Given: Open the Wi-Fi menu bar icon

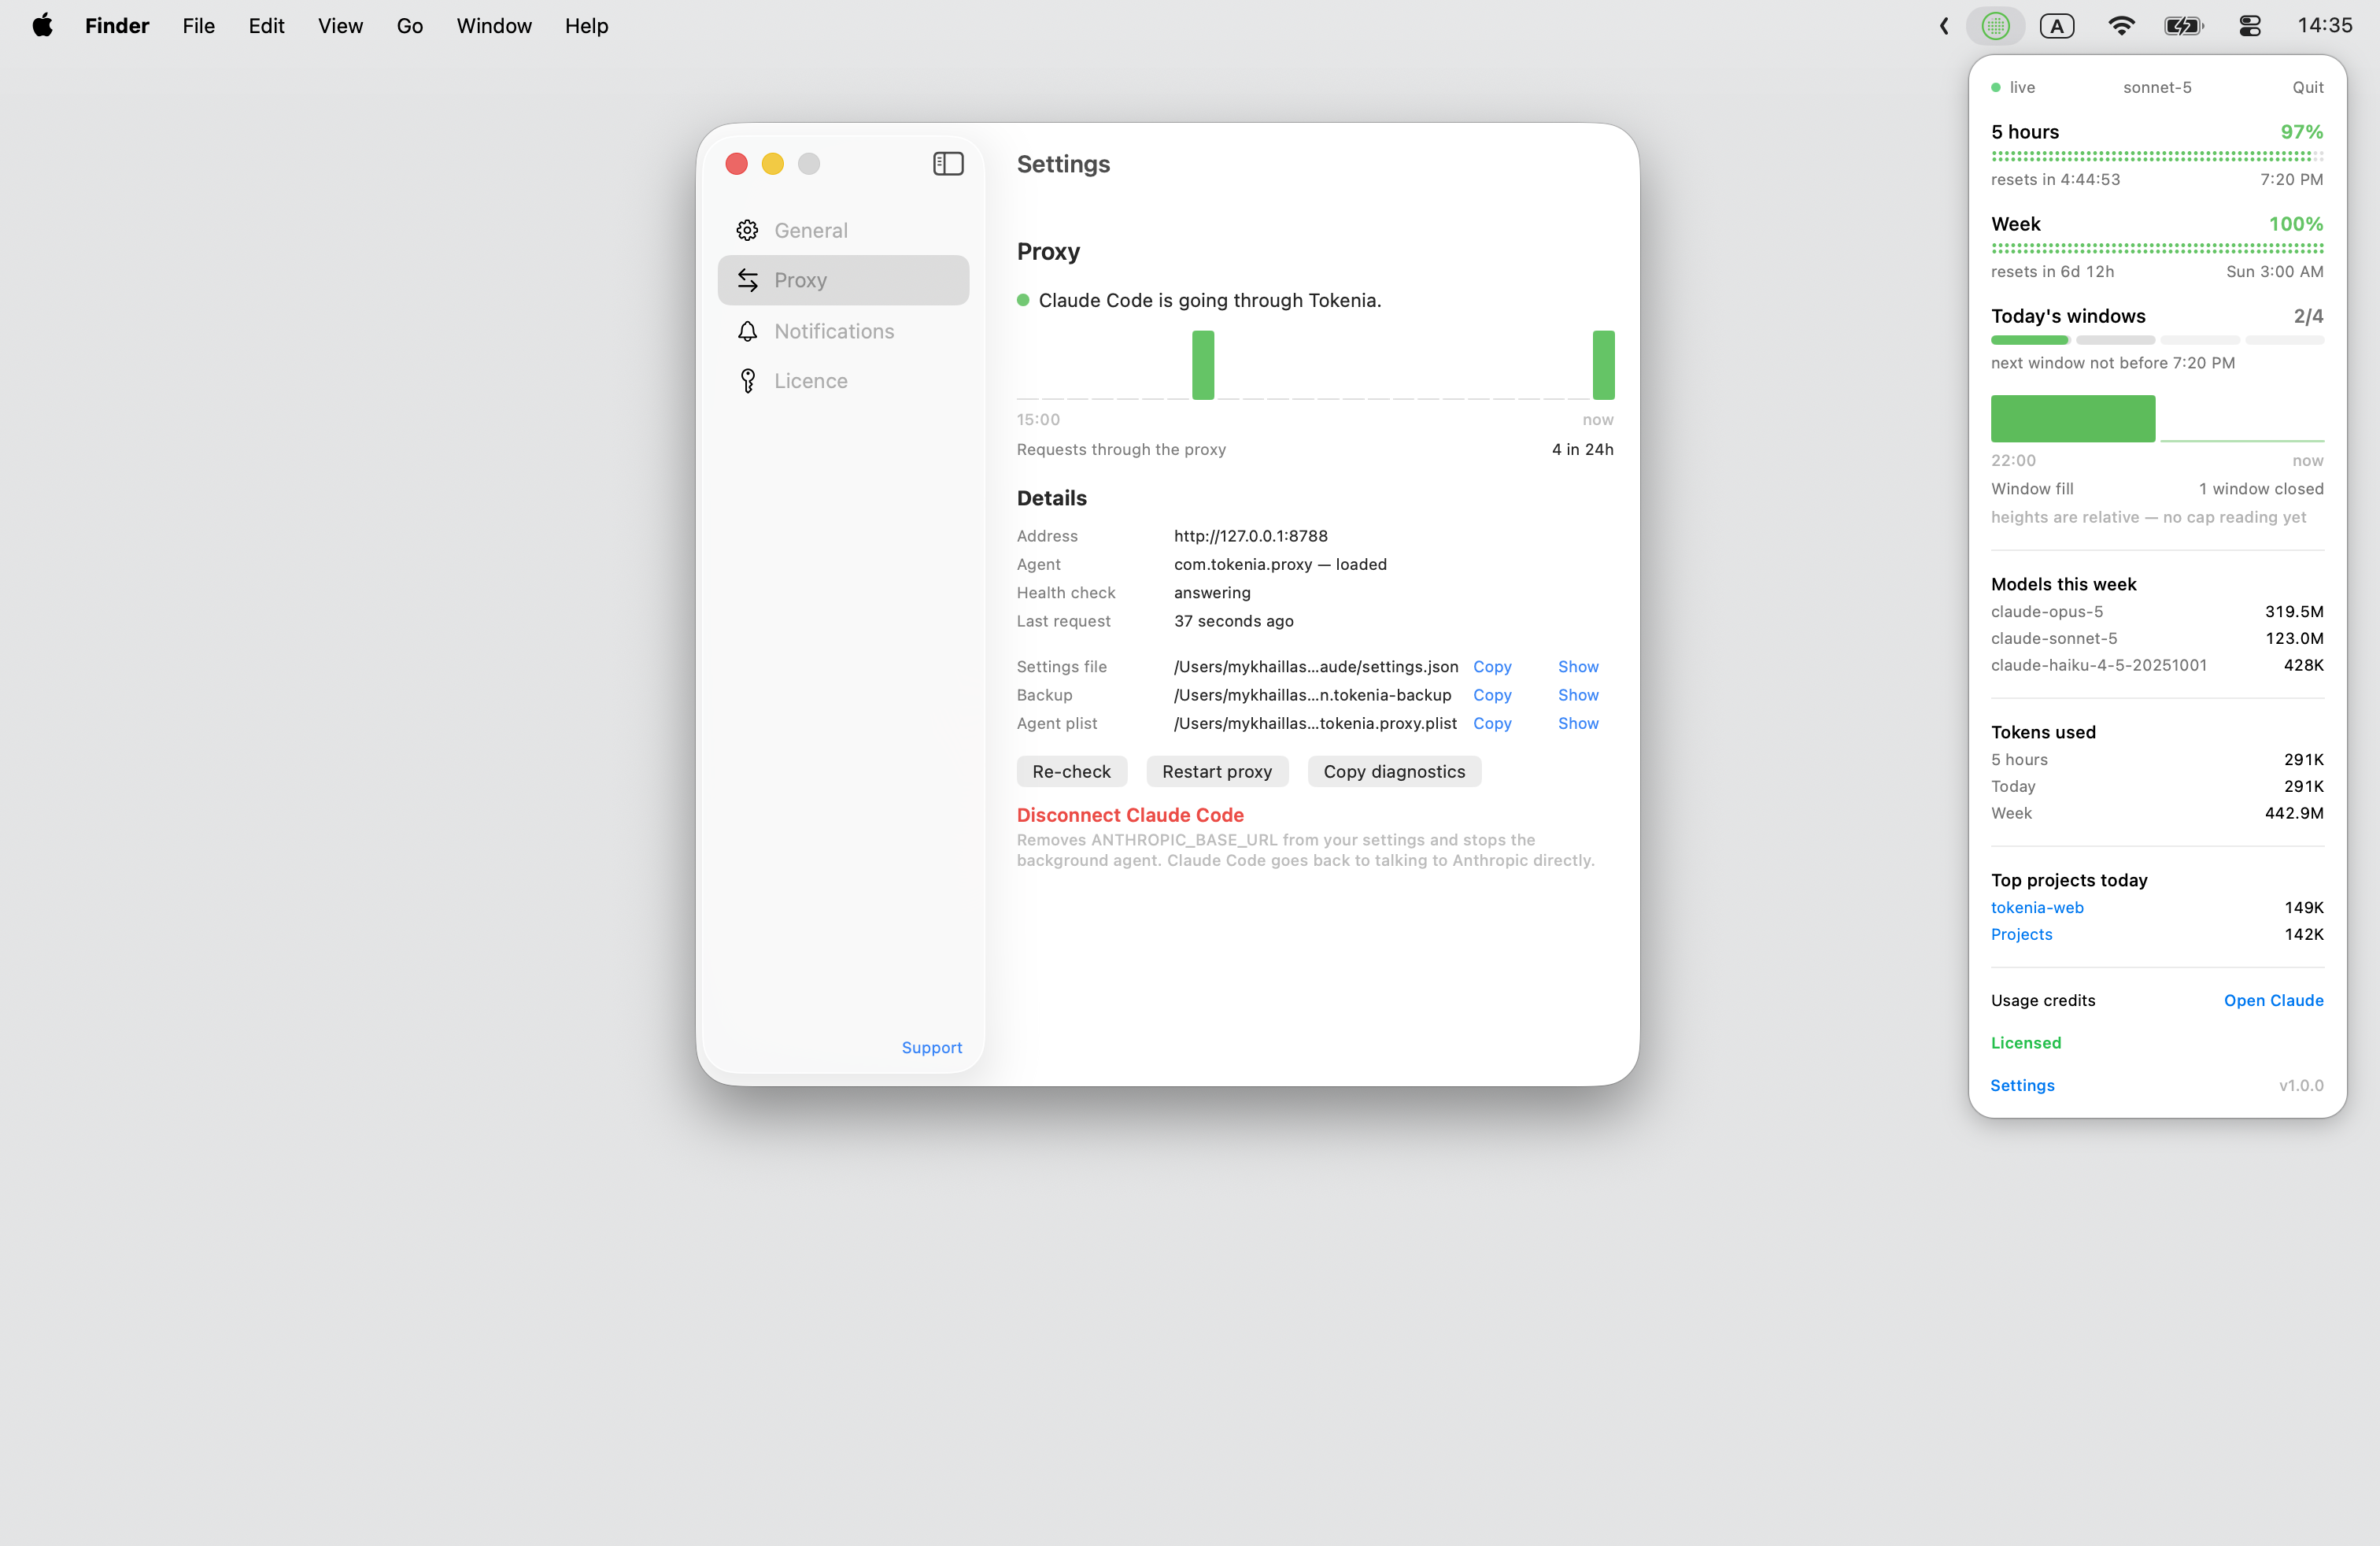Looking at the screenshot, I should [x=2120, y=26].
